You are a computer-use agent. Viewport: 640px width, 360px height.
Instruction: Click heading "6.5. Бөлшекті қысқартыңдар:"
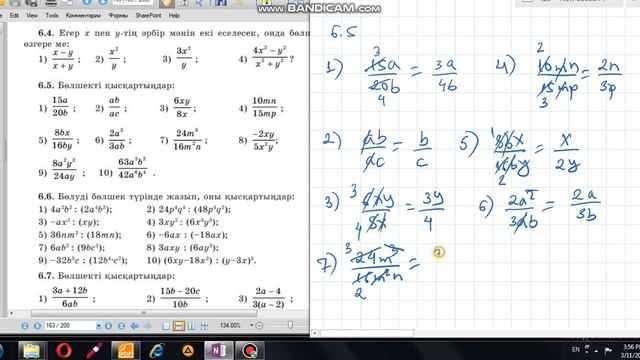[x=106, y=86]
